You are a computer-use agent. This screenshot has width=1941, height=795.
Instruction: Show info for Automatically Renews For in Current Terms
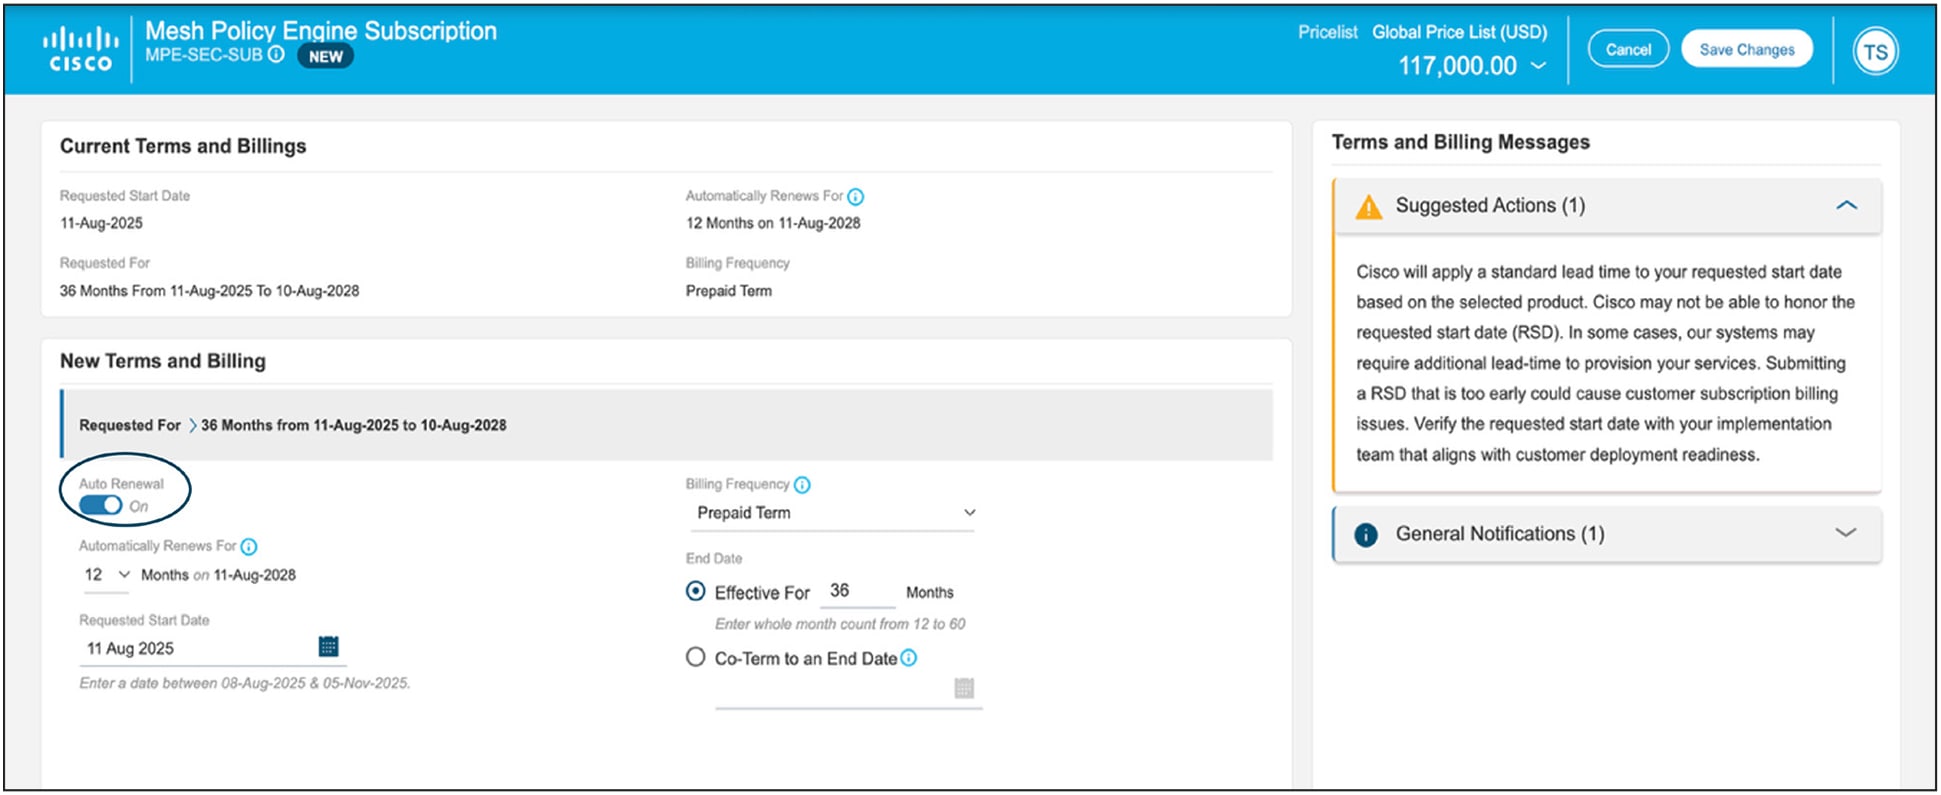click(856, 197)
